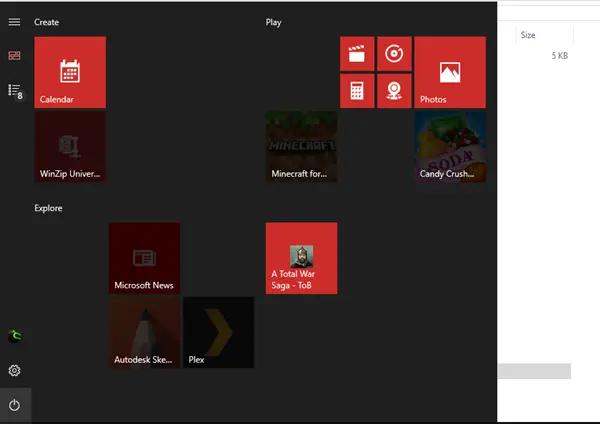Select the 5 KB size entry in File Explorer
Image resolution: width=600 pixels, height=424 pixels.
[559, 56]
